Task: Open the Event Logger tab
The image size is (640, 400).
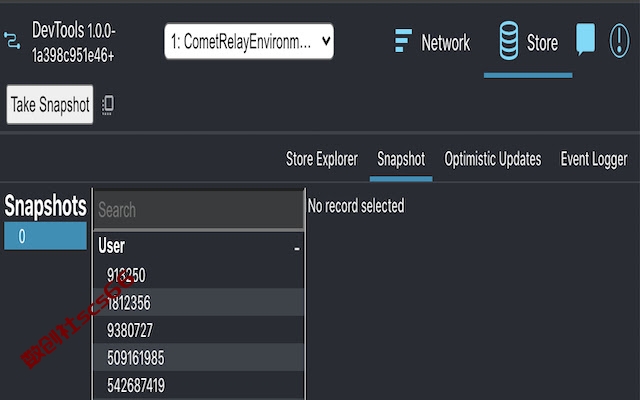Action: click(x=594, y=159)
